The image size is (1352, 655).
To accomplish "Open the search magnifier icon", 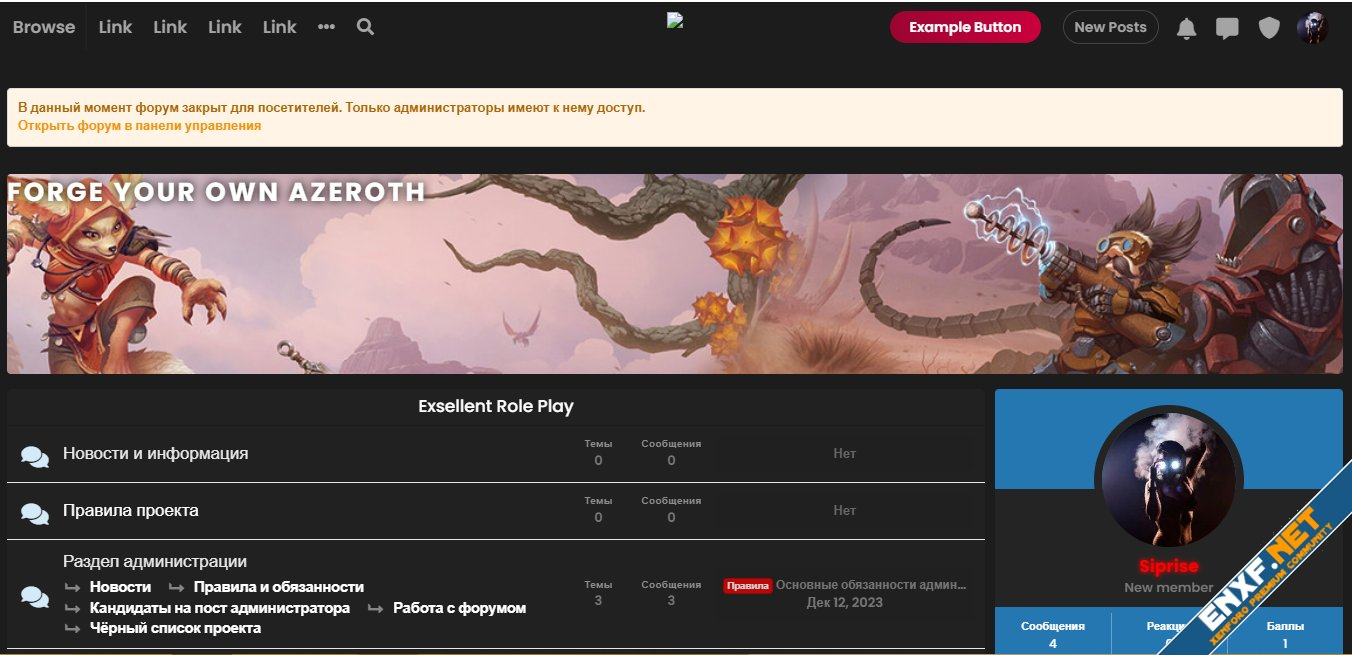I will pos(365,27).
